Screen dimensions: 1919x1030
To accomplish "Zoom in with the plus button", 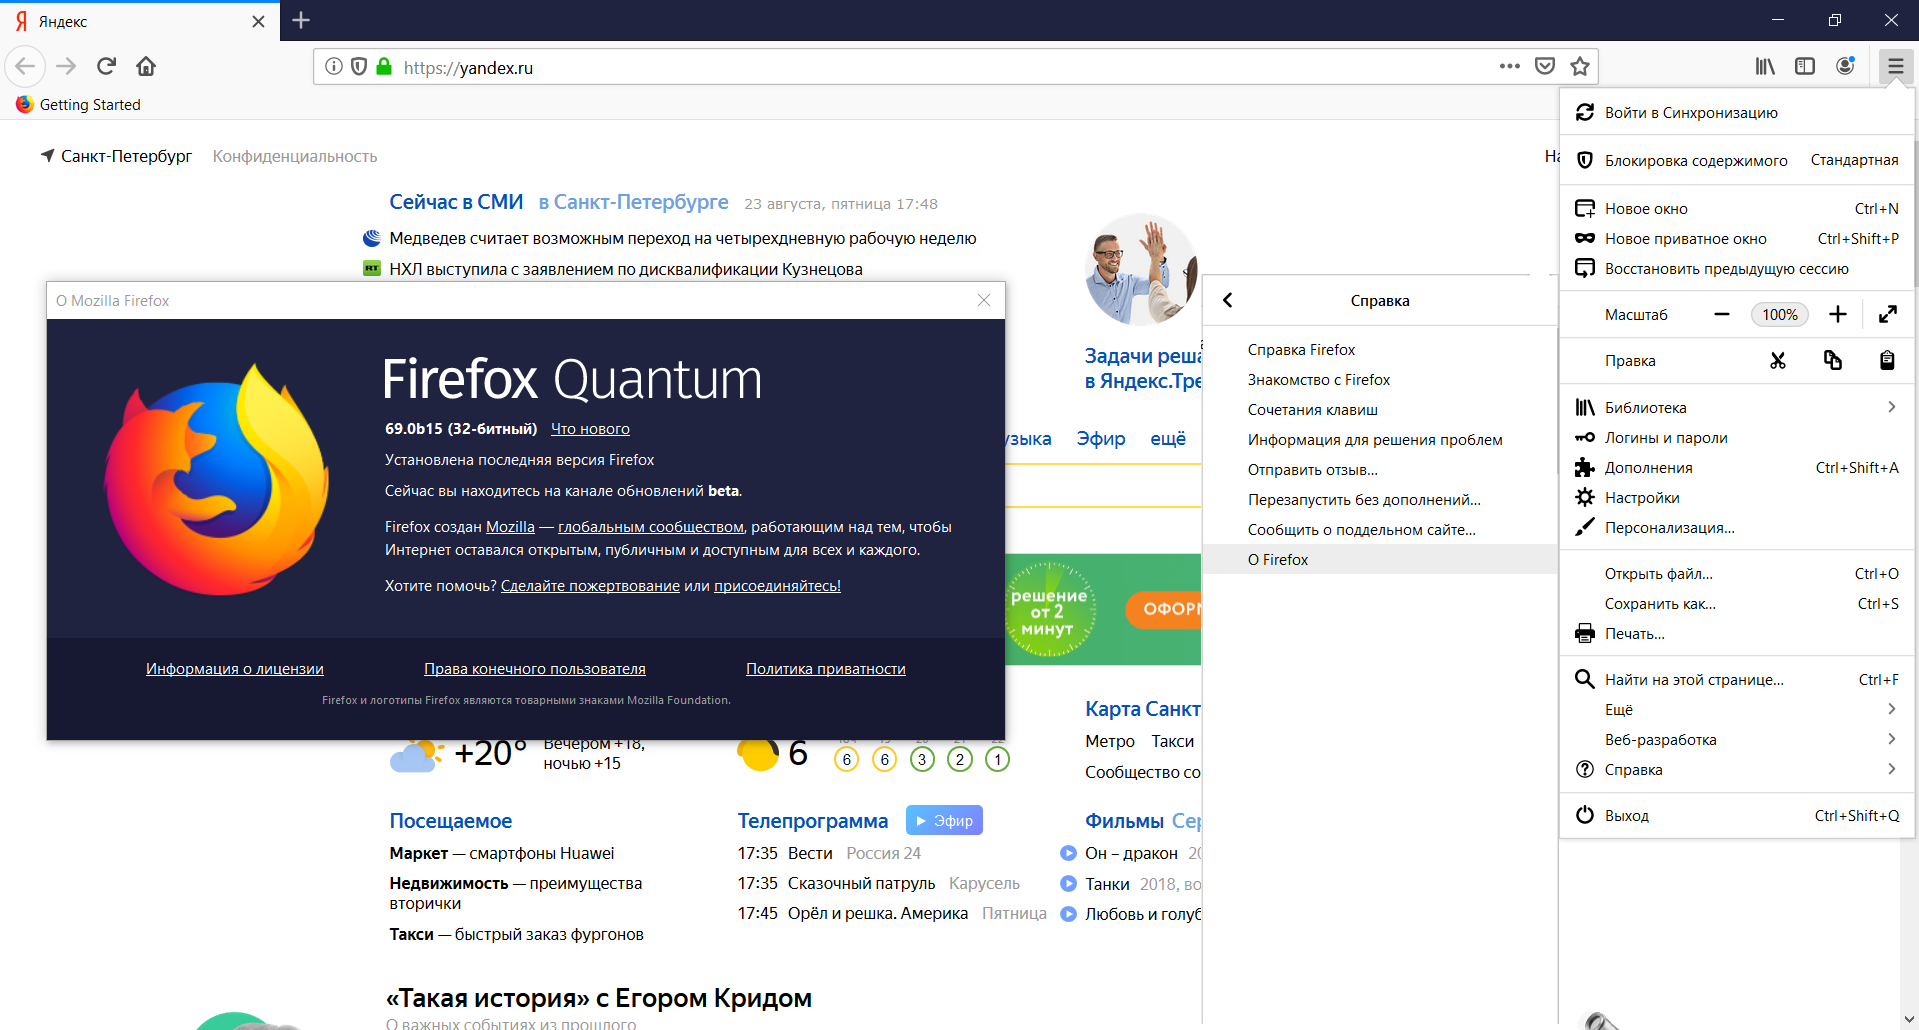I will coord(1838,315).
